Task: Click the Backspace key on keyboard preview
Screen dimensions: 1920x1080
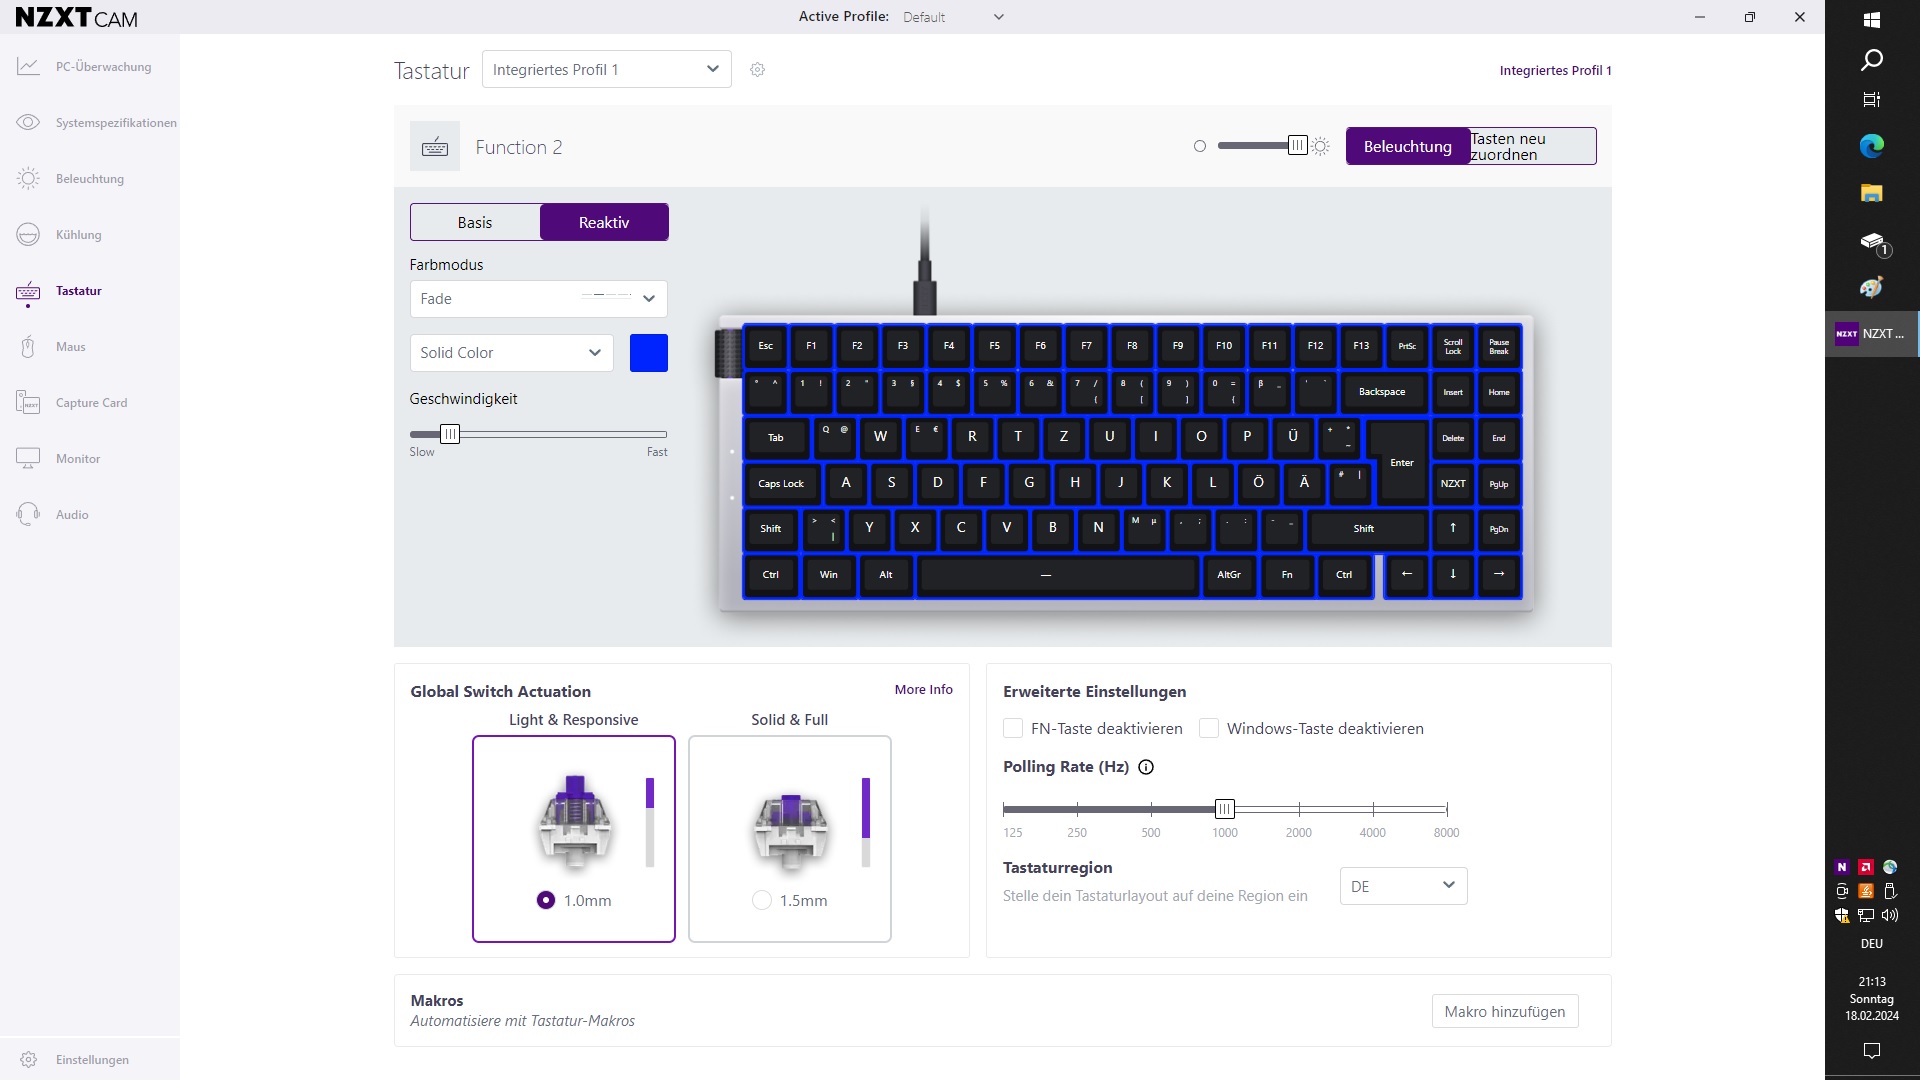Action: (1382, 392)
